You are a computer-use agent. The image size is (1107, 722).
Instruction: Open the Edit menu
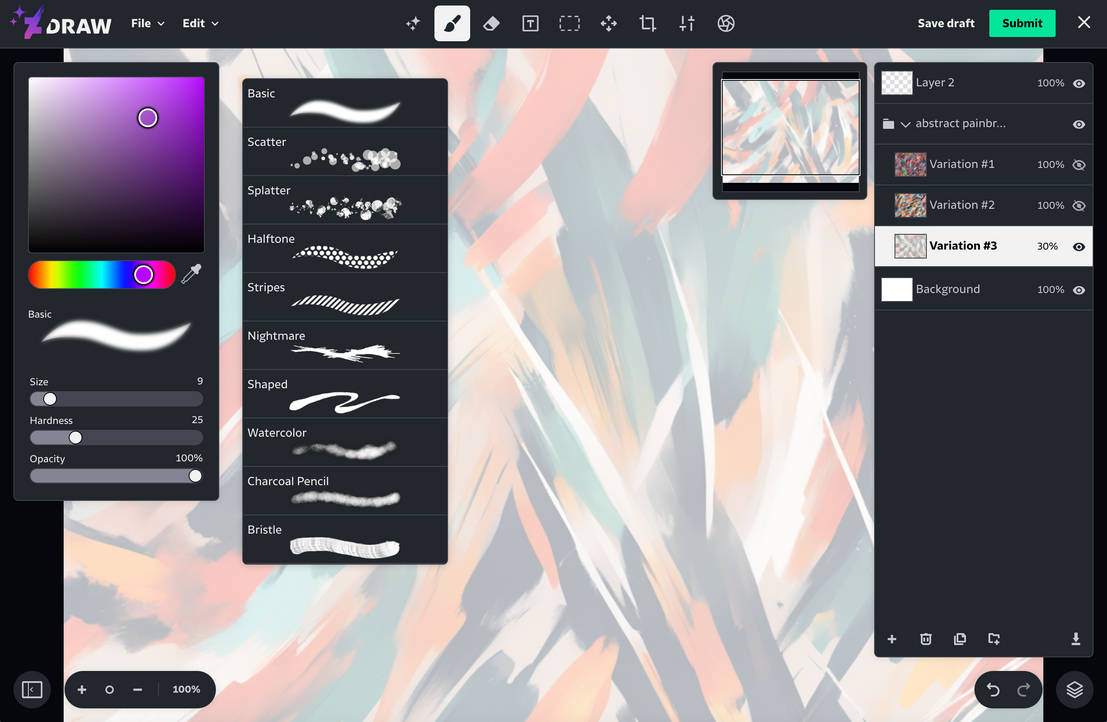point(200,23)
